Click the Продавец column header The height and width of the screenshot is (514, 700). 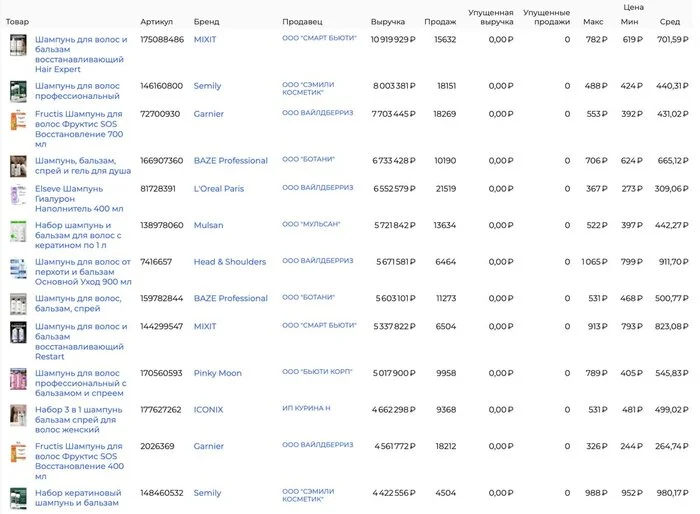click(x=304, y=21)
